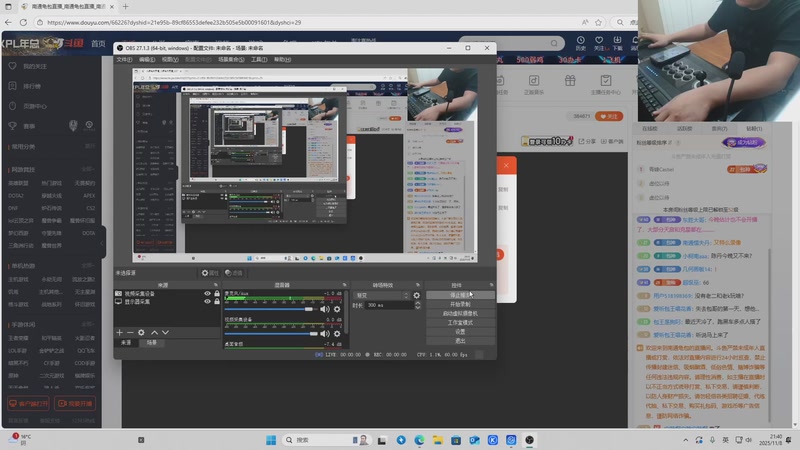Screen dimensions: 800x450
Task: Switch to the 场景 tab below sources
Action: (x=152, y=343)
